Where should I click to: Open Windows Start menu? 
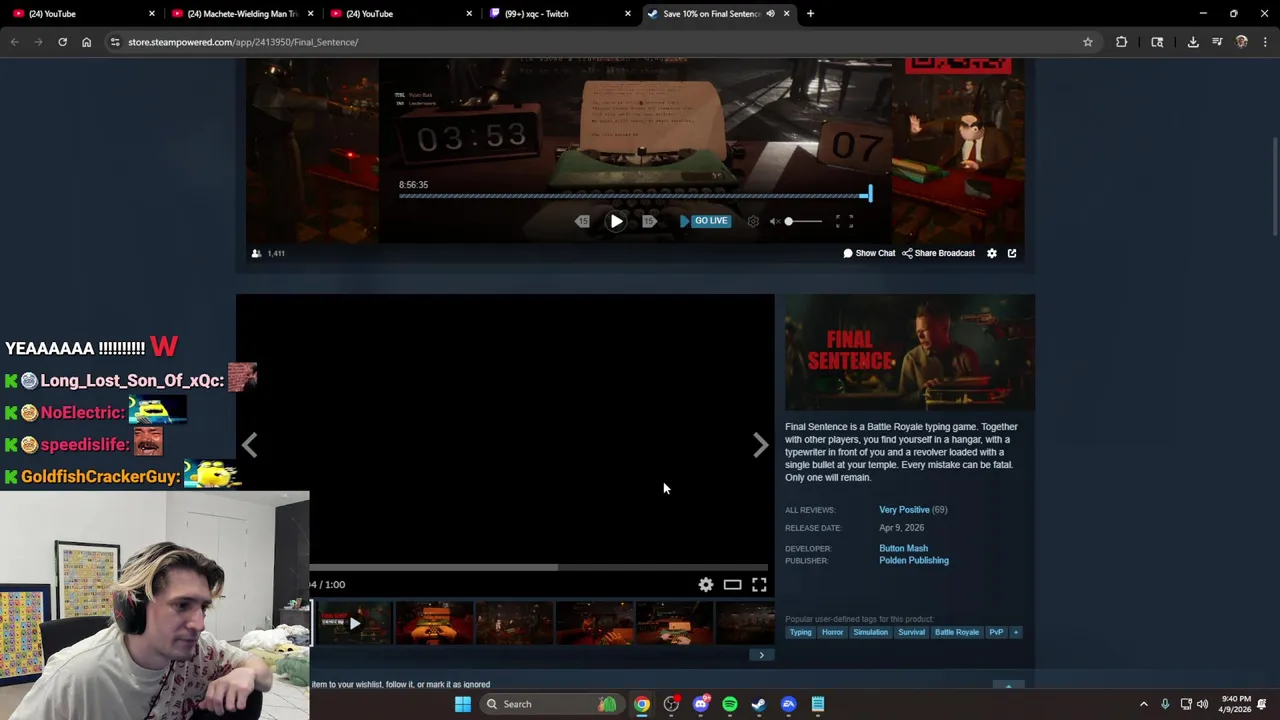[463, 704]
